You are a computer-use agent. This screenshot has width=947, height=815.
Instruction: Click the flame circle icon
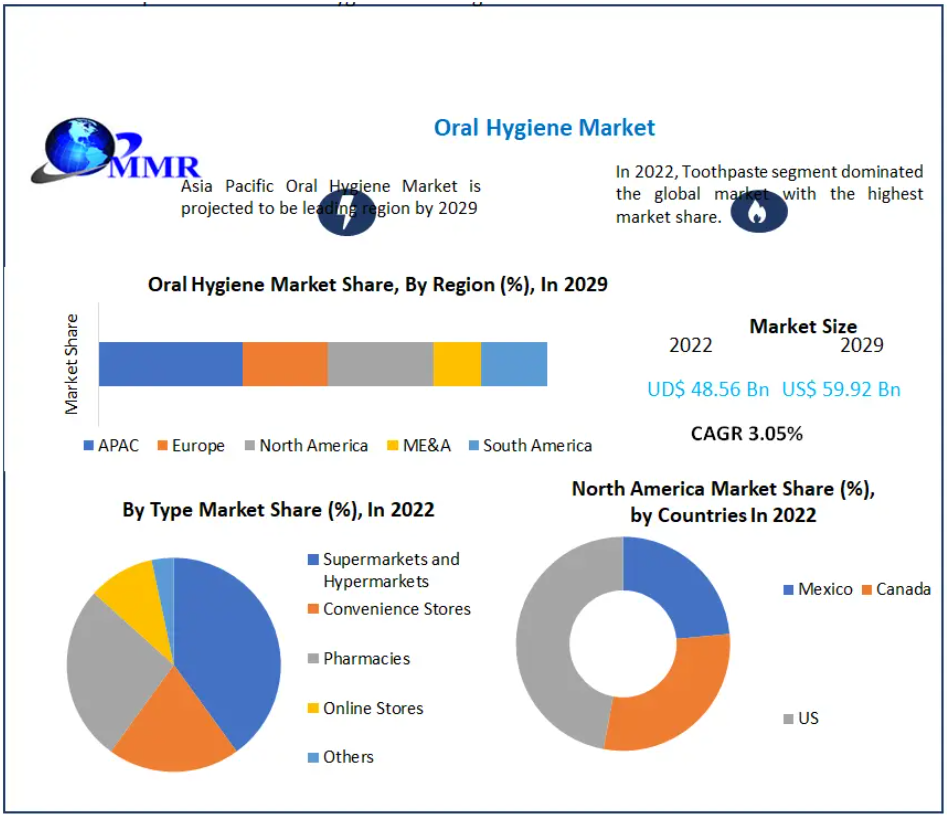click(x=758, y=209)
